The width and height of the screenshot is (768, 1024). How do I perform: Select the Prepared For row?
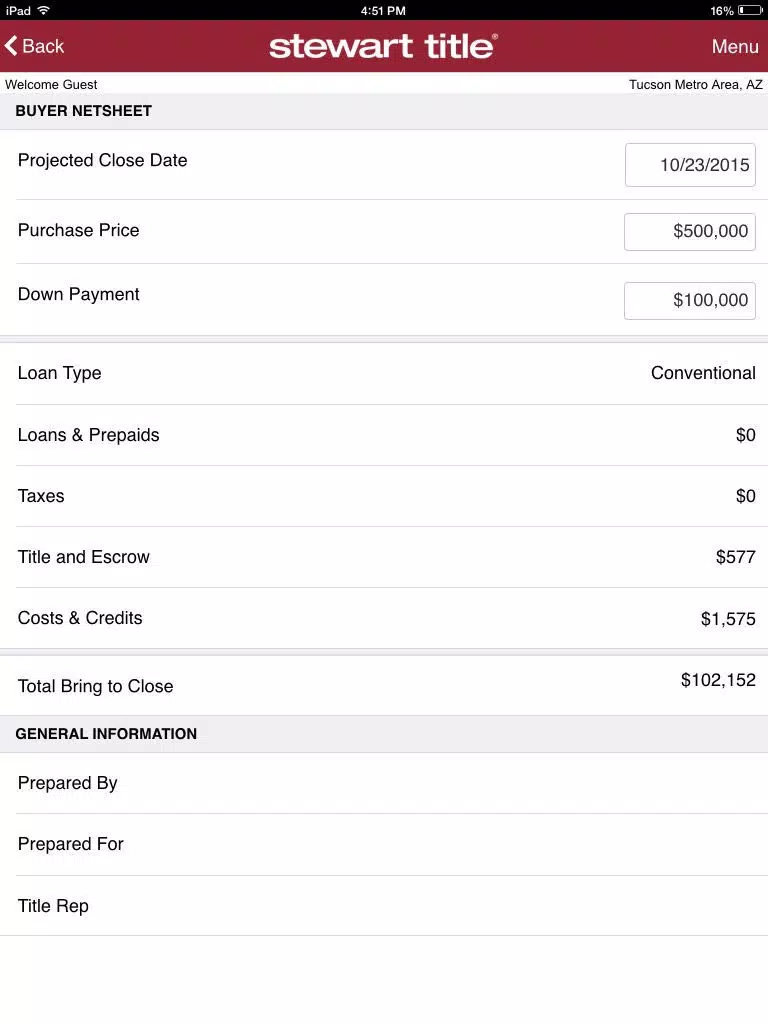coord(384,844)
